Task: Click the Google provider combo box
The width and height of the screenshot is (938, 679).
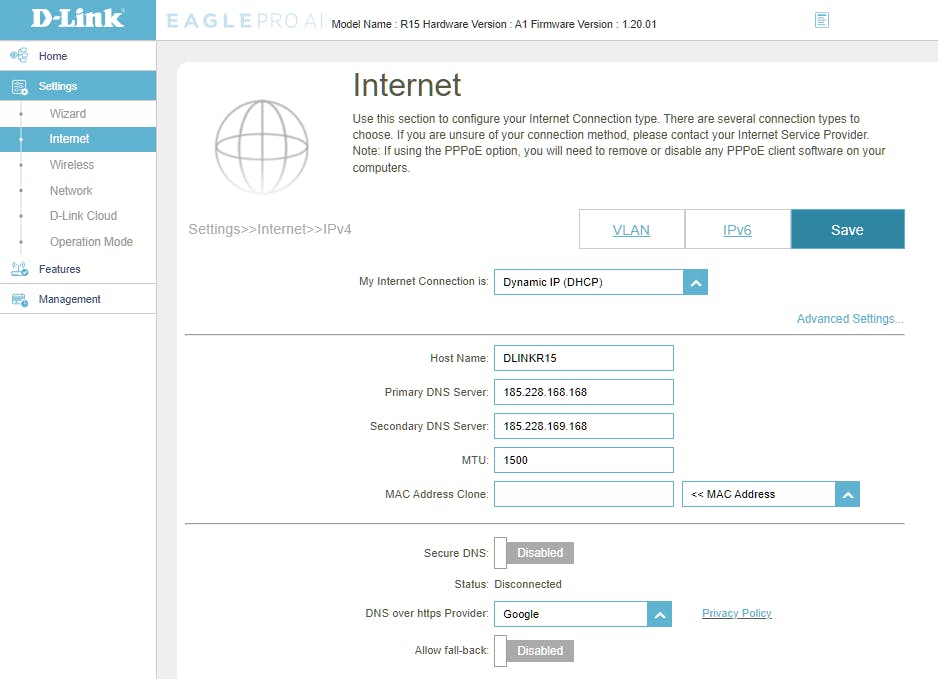Action: point(583,614)
